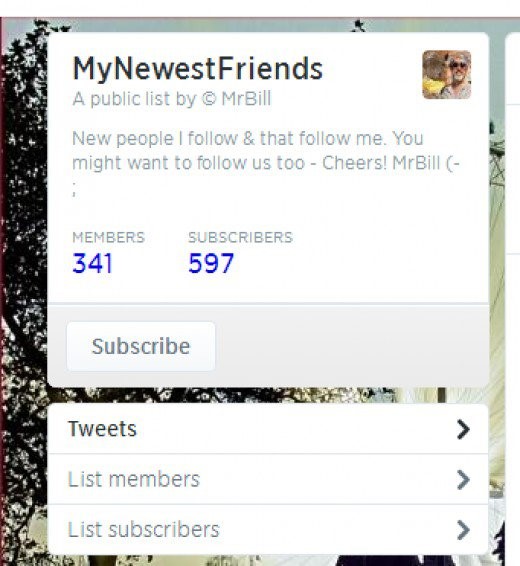Image resolution: width=520 pixels, height=566 pixels.
Task: Click the gray footer bar beside Subscribe
Action: tap(352, 346)
